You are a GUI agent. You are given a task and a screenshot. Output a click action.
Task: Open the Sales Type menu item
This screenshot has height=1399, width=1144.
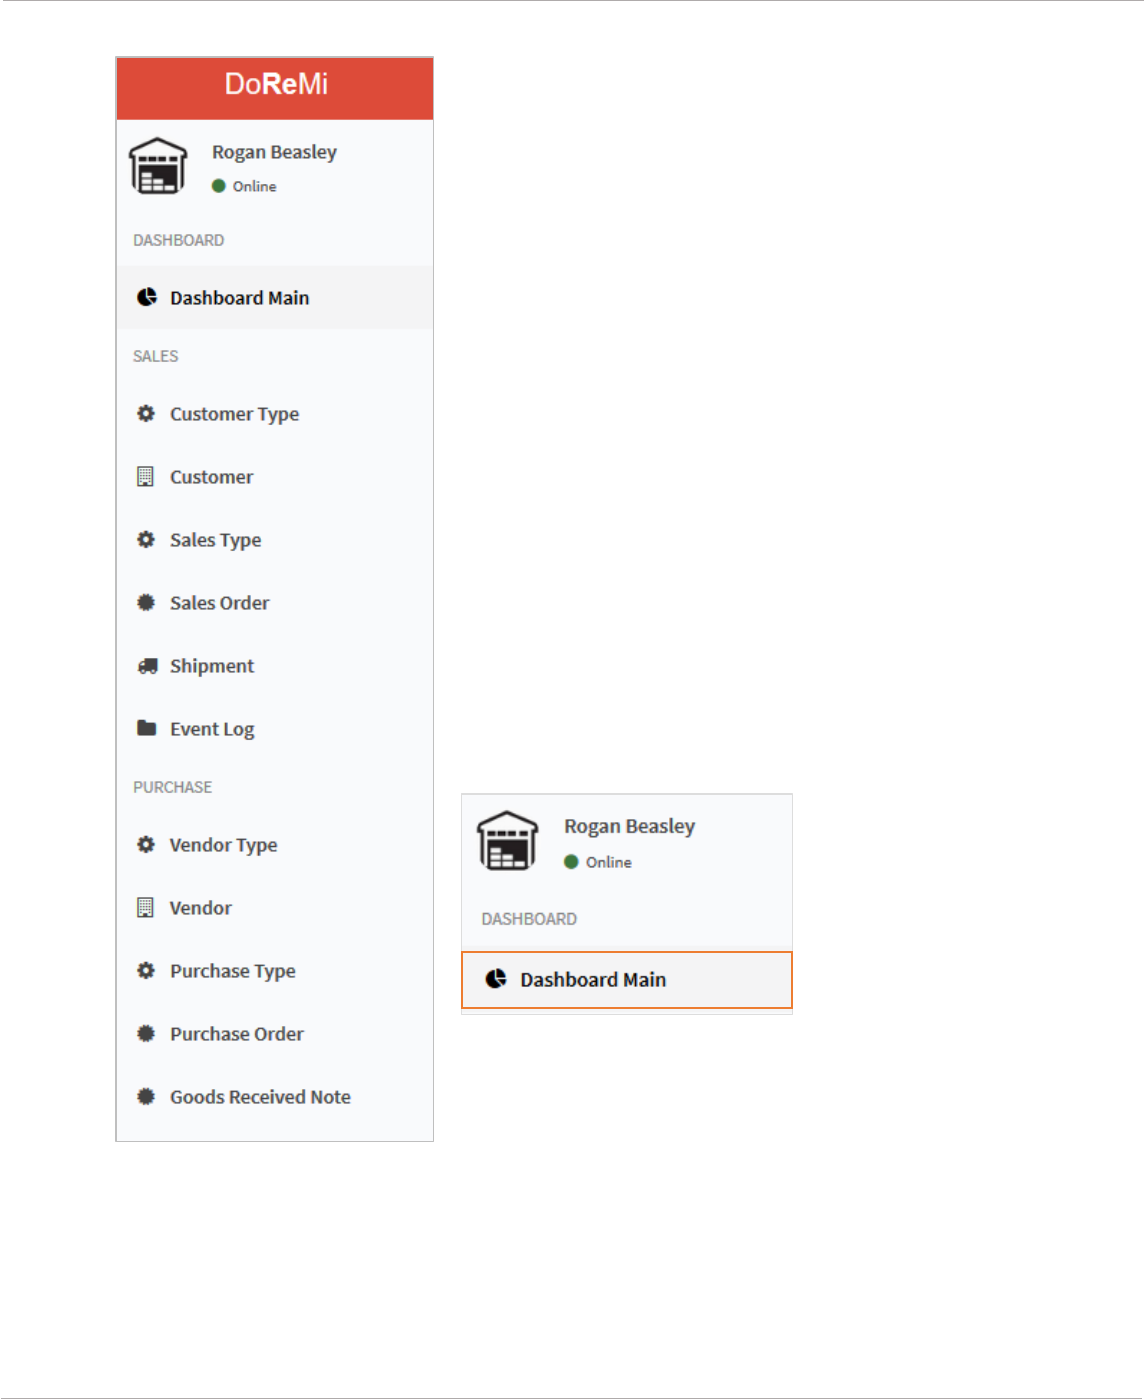(274, 540)
